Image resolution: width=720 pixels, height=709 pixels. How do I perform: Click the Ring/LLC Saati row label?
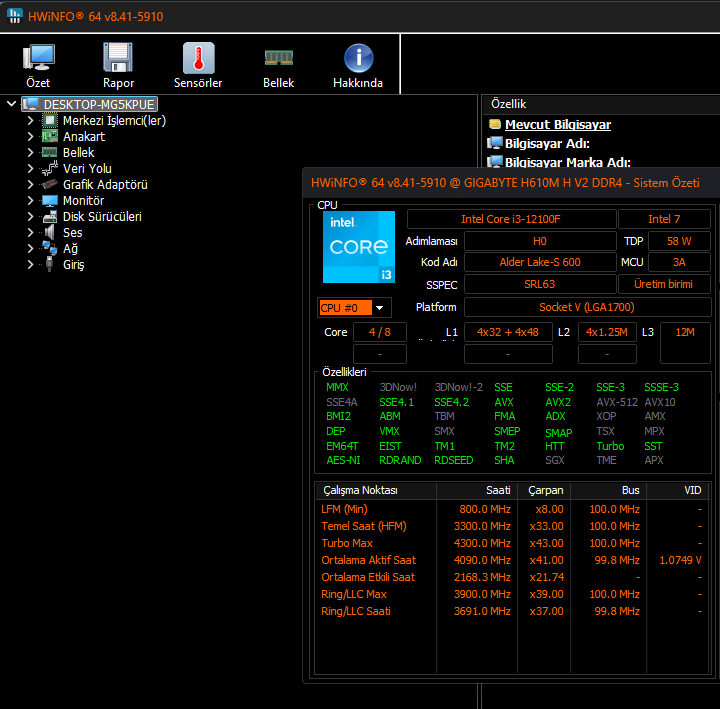click(x=356, y=611)
